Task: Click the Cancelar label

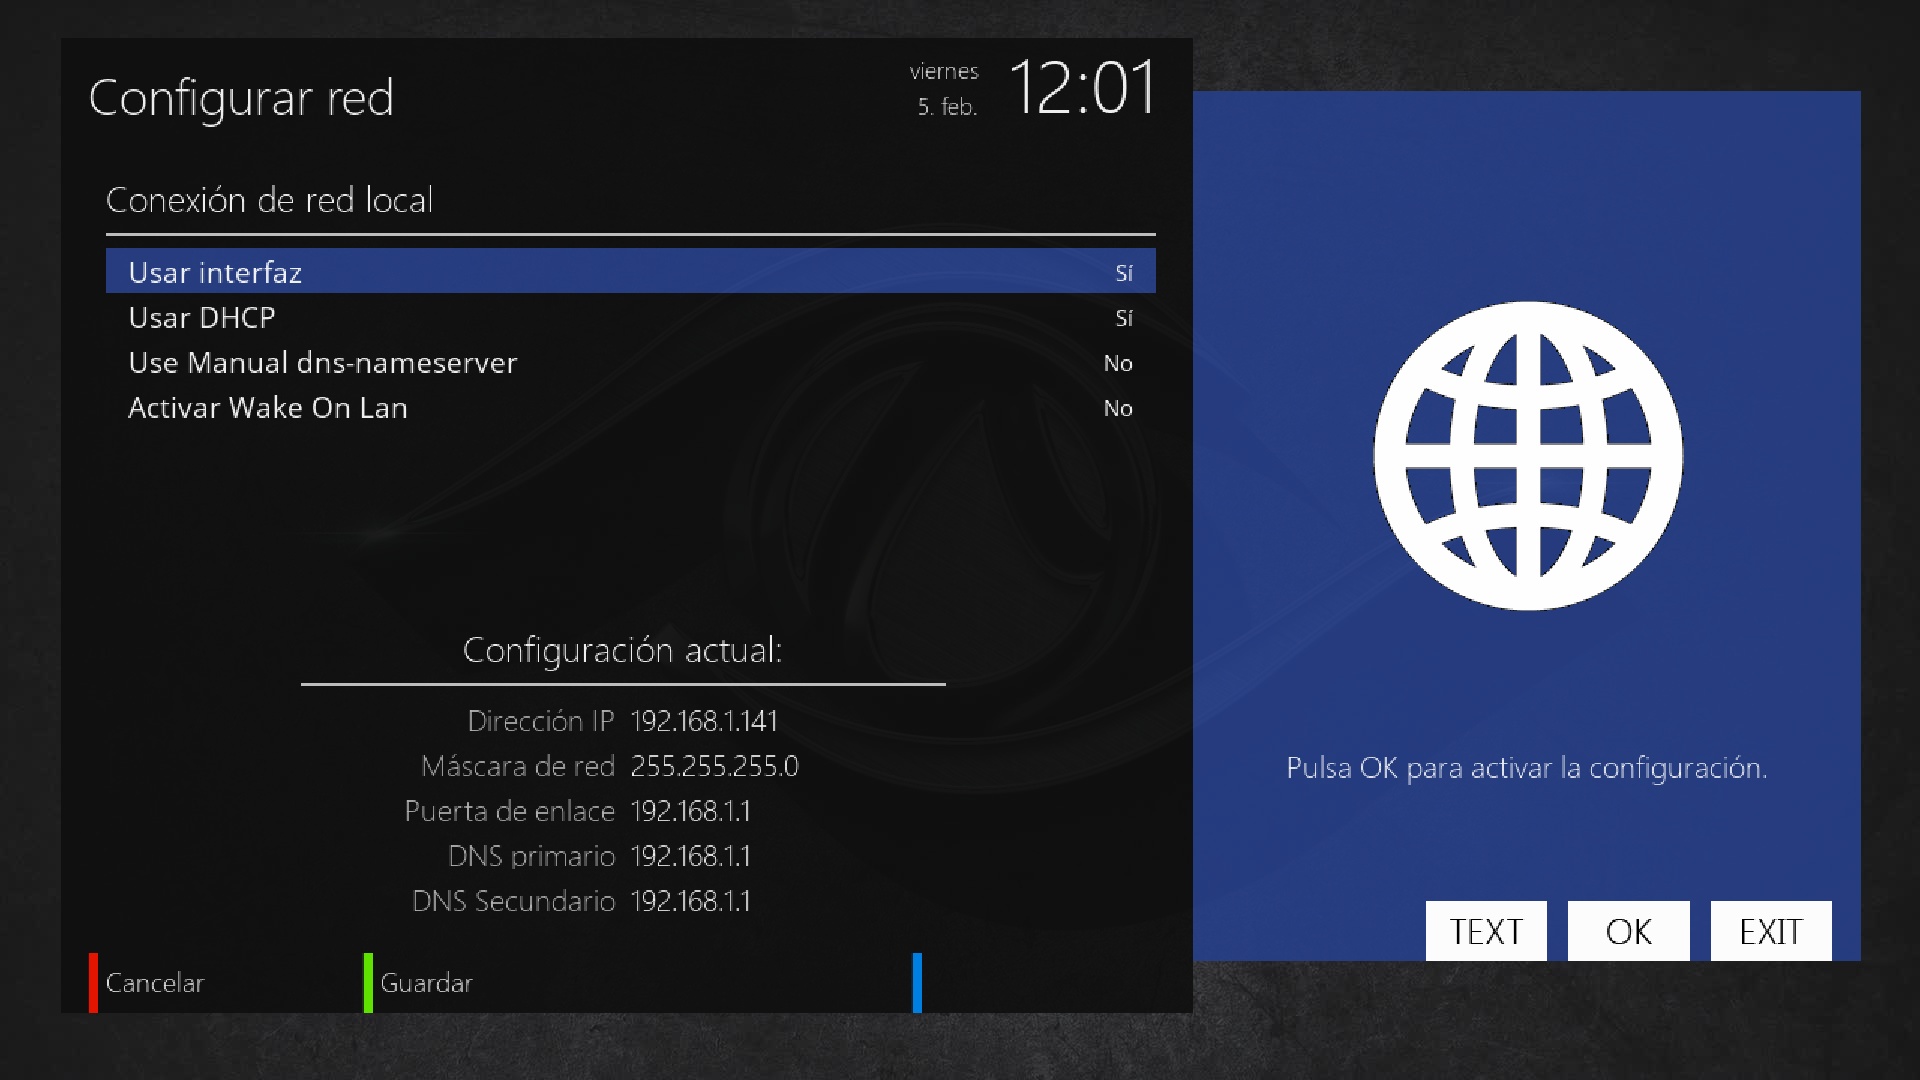Action: click(154, 983)
